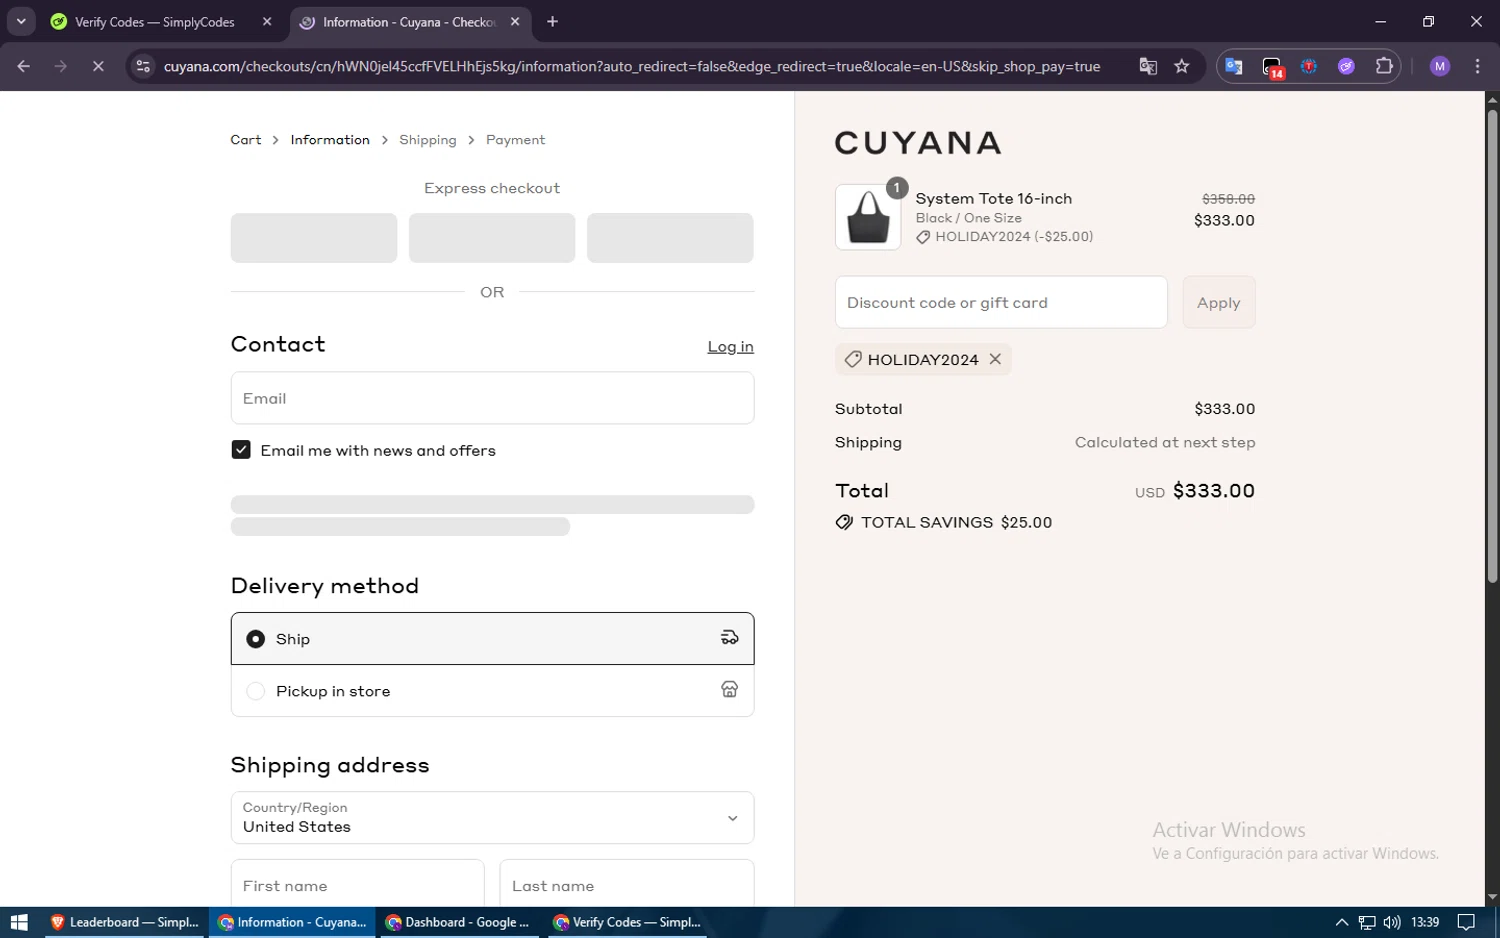Show hidden system tray icons
The height and width of the screenshot is (938, 1500).
coord(1342,922)
